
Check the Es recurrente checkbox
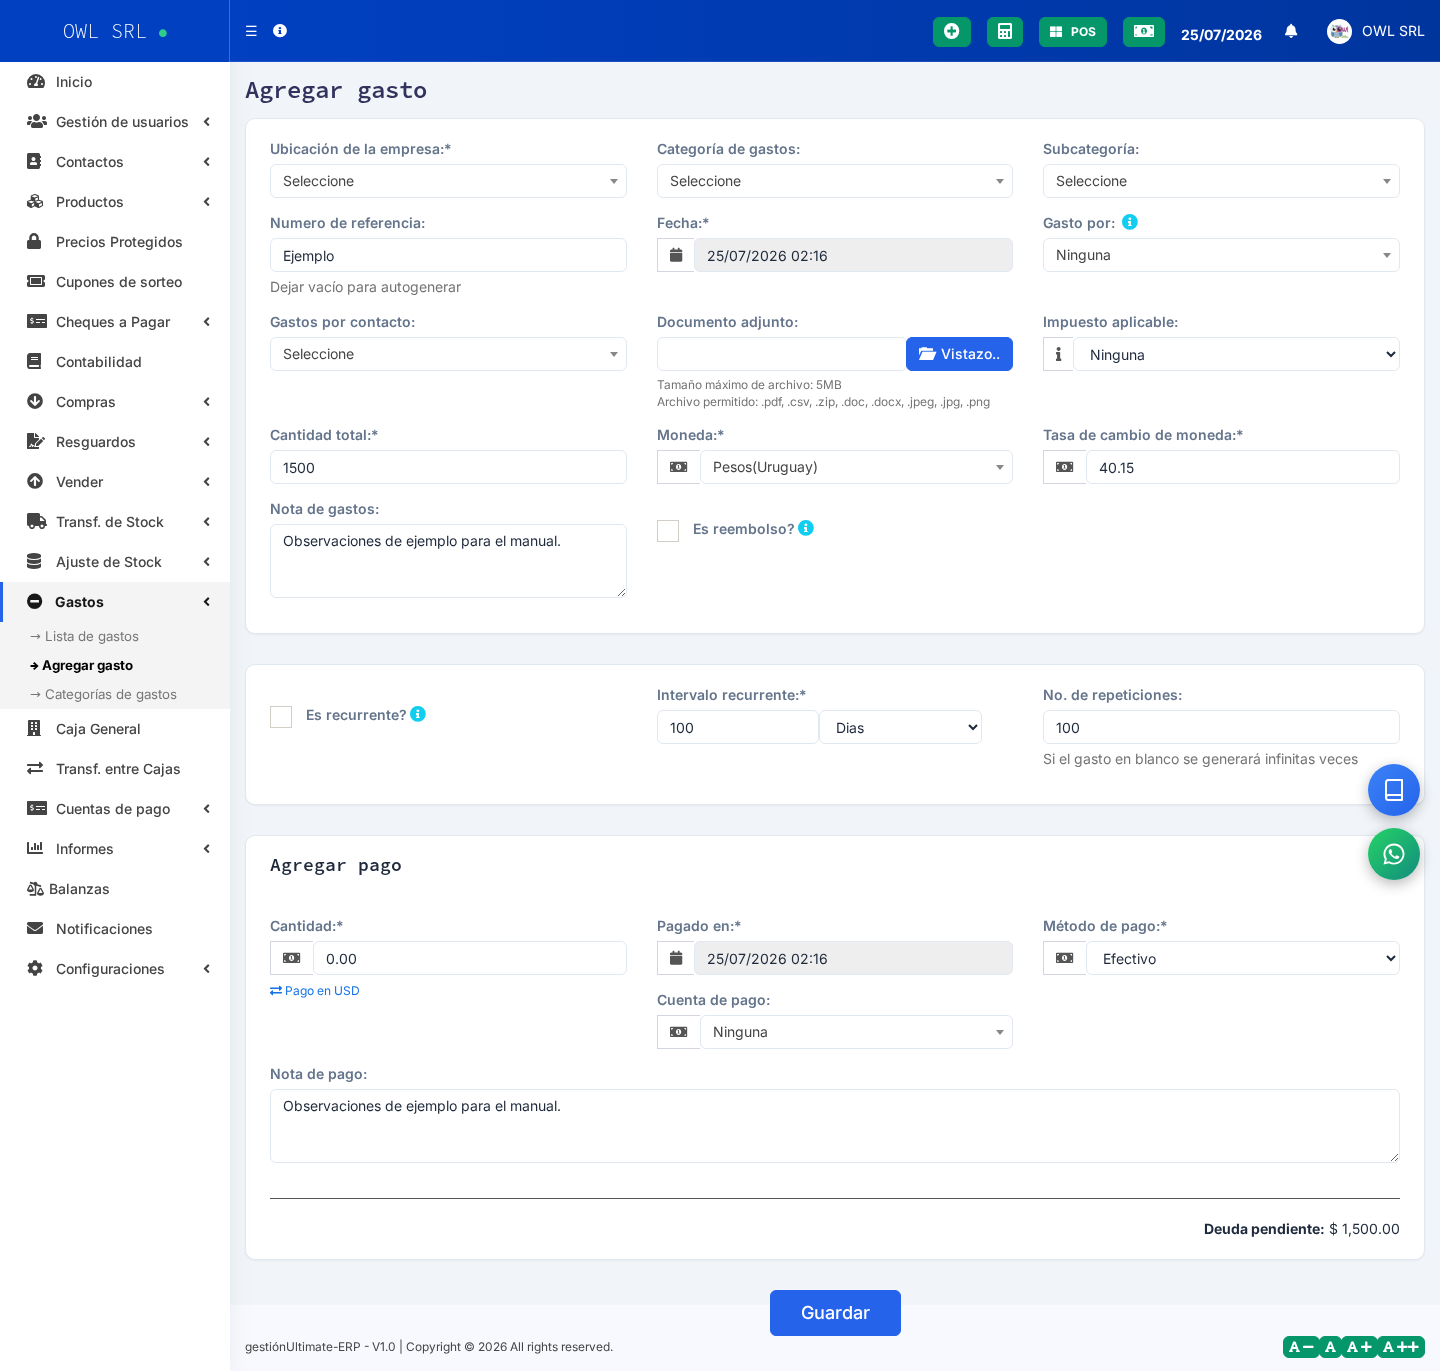click(x=281, y=717)
